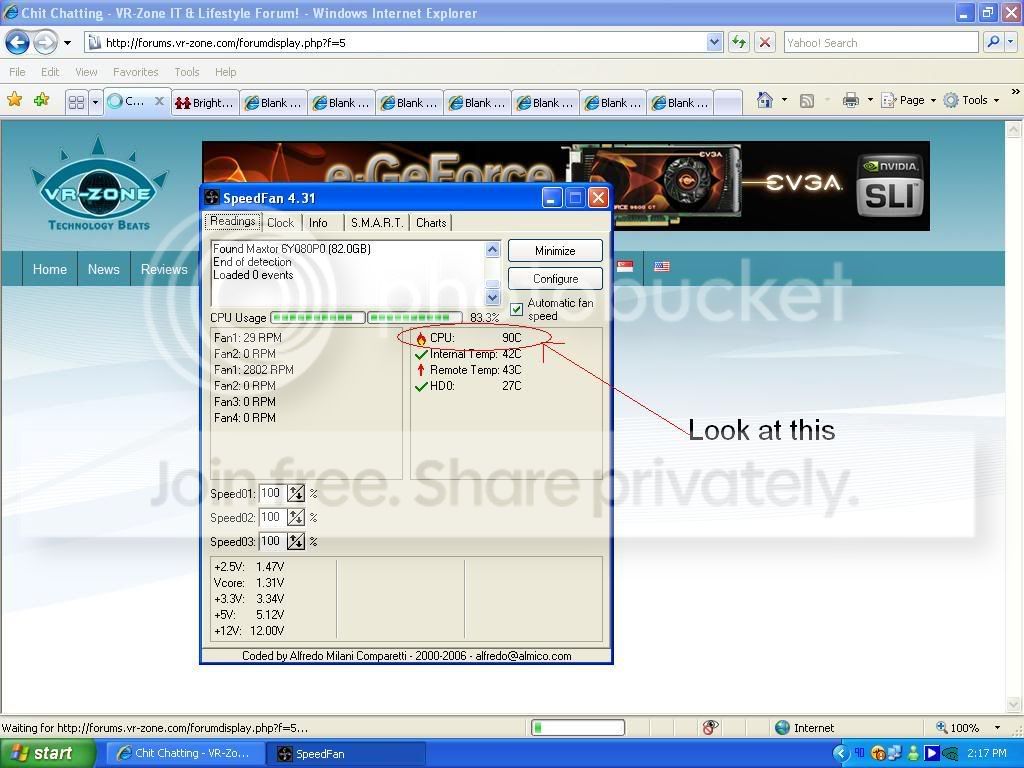Click the SpeedFan Configure button

coord(555,279)
